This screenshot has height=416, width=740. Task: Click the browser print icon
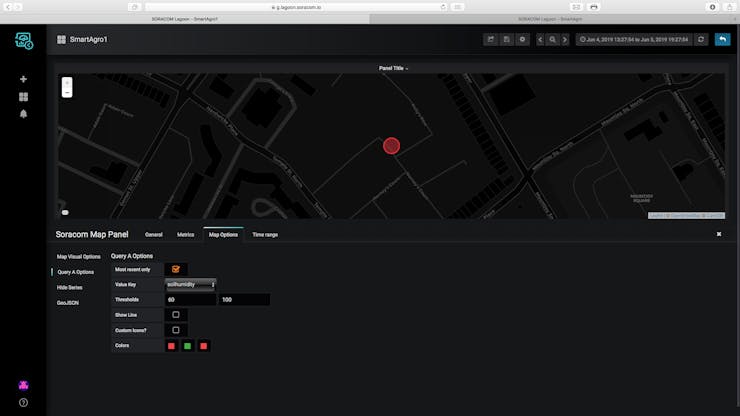click(x=594, y=7)
